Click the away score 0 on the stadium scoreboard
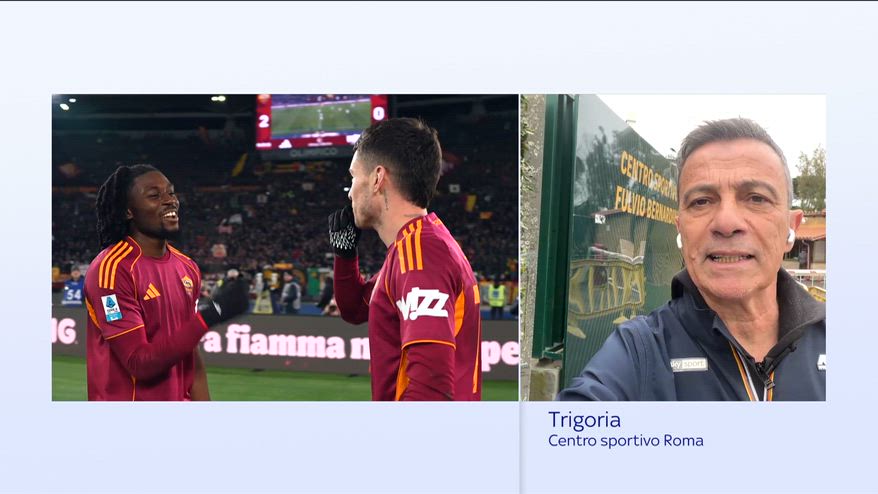Image resolution: width=878 pixels, height=494 pixels. [379, 114]
